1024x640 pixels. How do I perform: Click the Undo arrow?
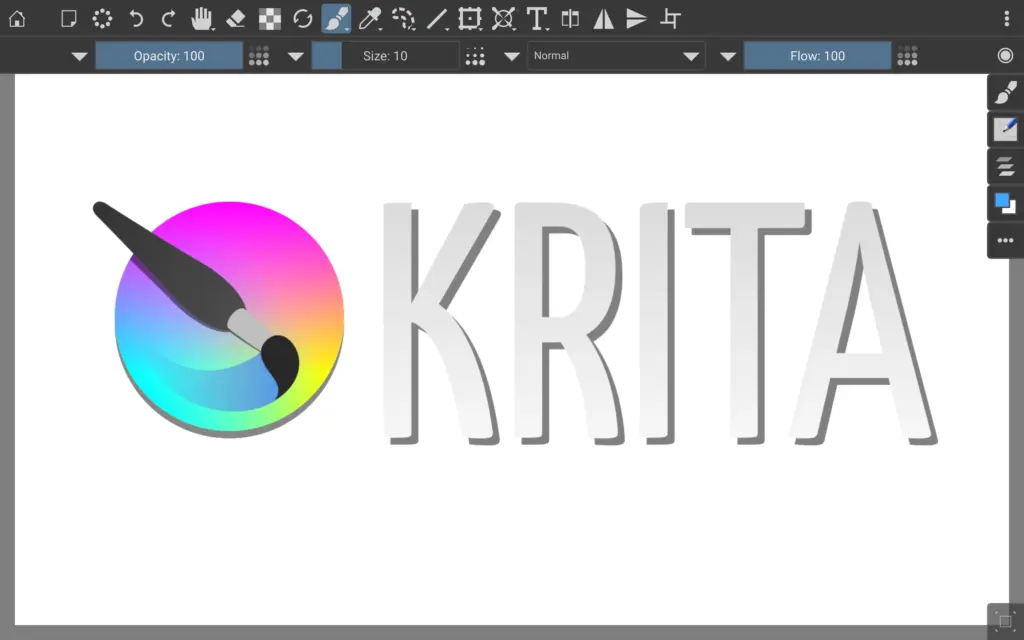(x=136, y=18)
